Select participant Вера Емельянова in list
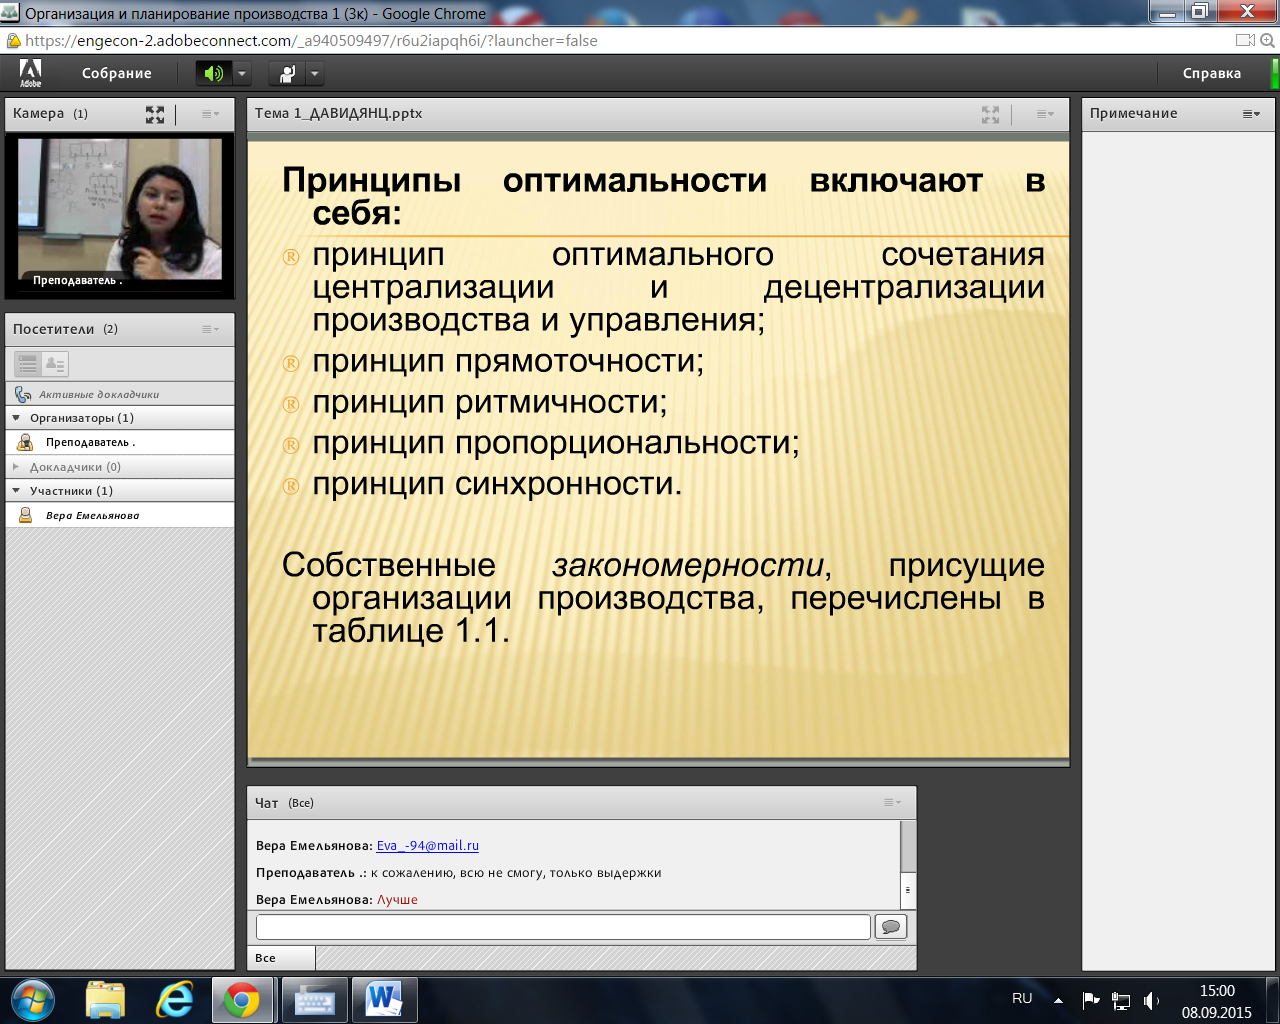The width and height of the screenshot is (1280, 1024). click(x=120, y=515)
